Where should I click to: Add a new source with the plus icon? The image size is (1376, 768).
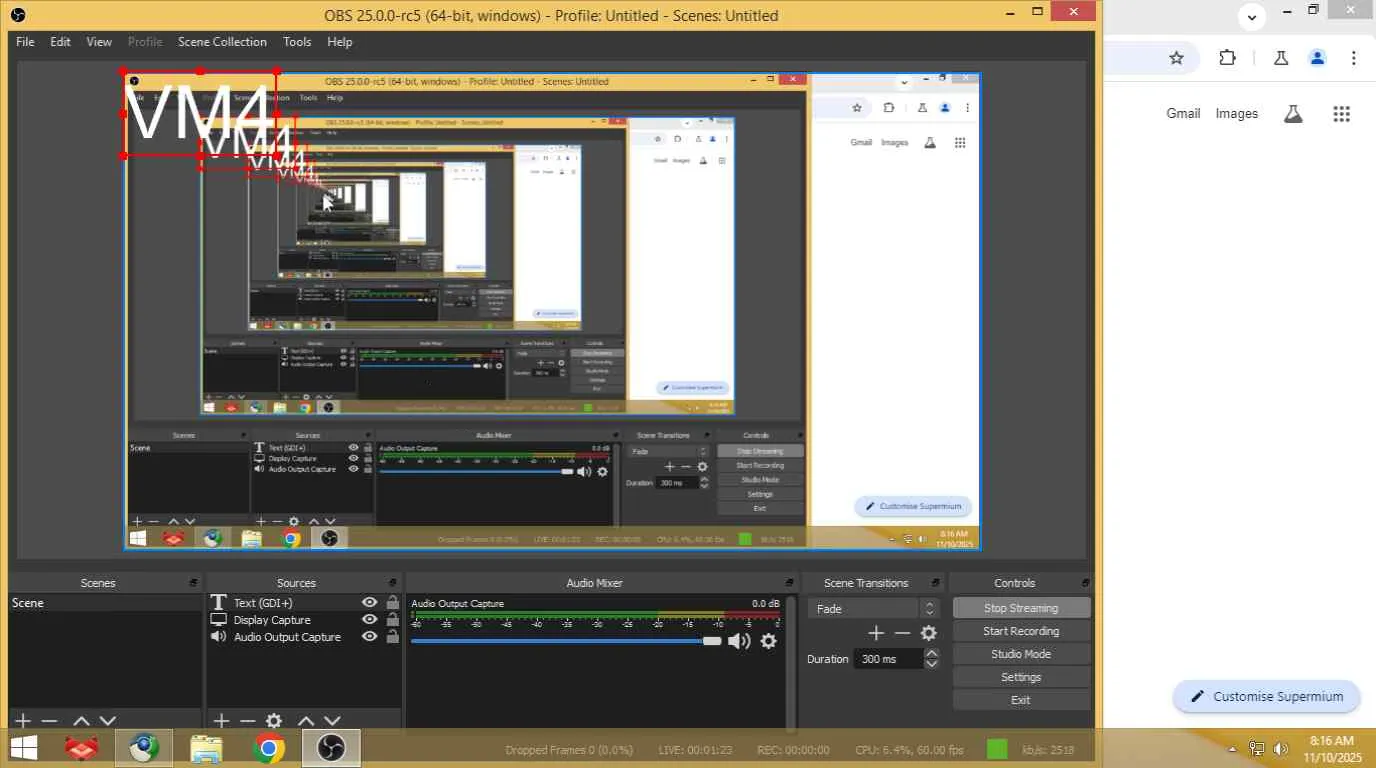point(221,721)
